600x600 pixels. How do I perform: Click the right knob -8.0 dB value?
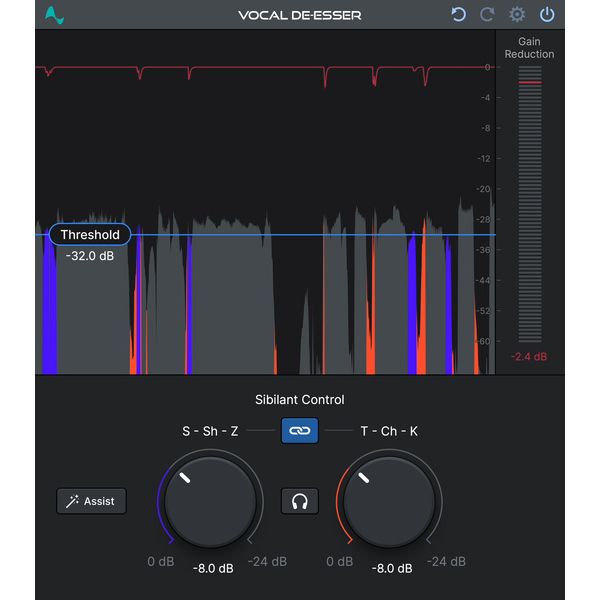pos(392,568)
